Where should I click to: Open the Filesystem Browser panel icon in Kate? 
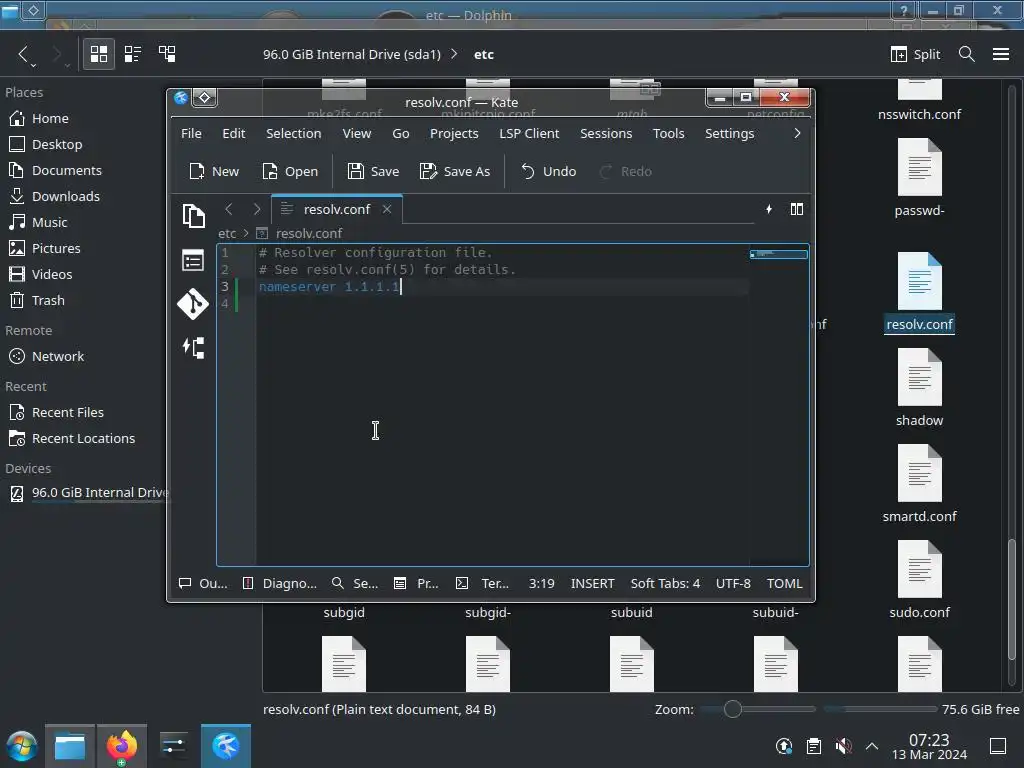click(x=193, y=261)
